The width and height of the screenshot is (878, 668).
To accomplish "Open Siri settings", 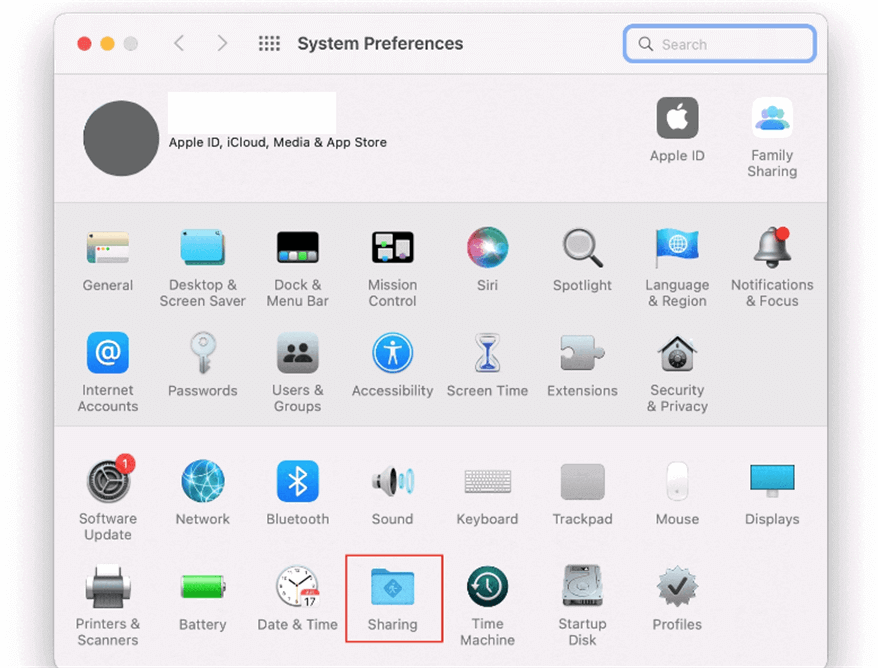I will point(487,258).
